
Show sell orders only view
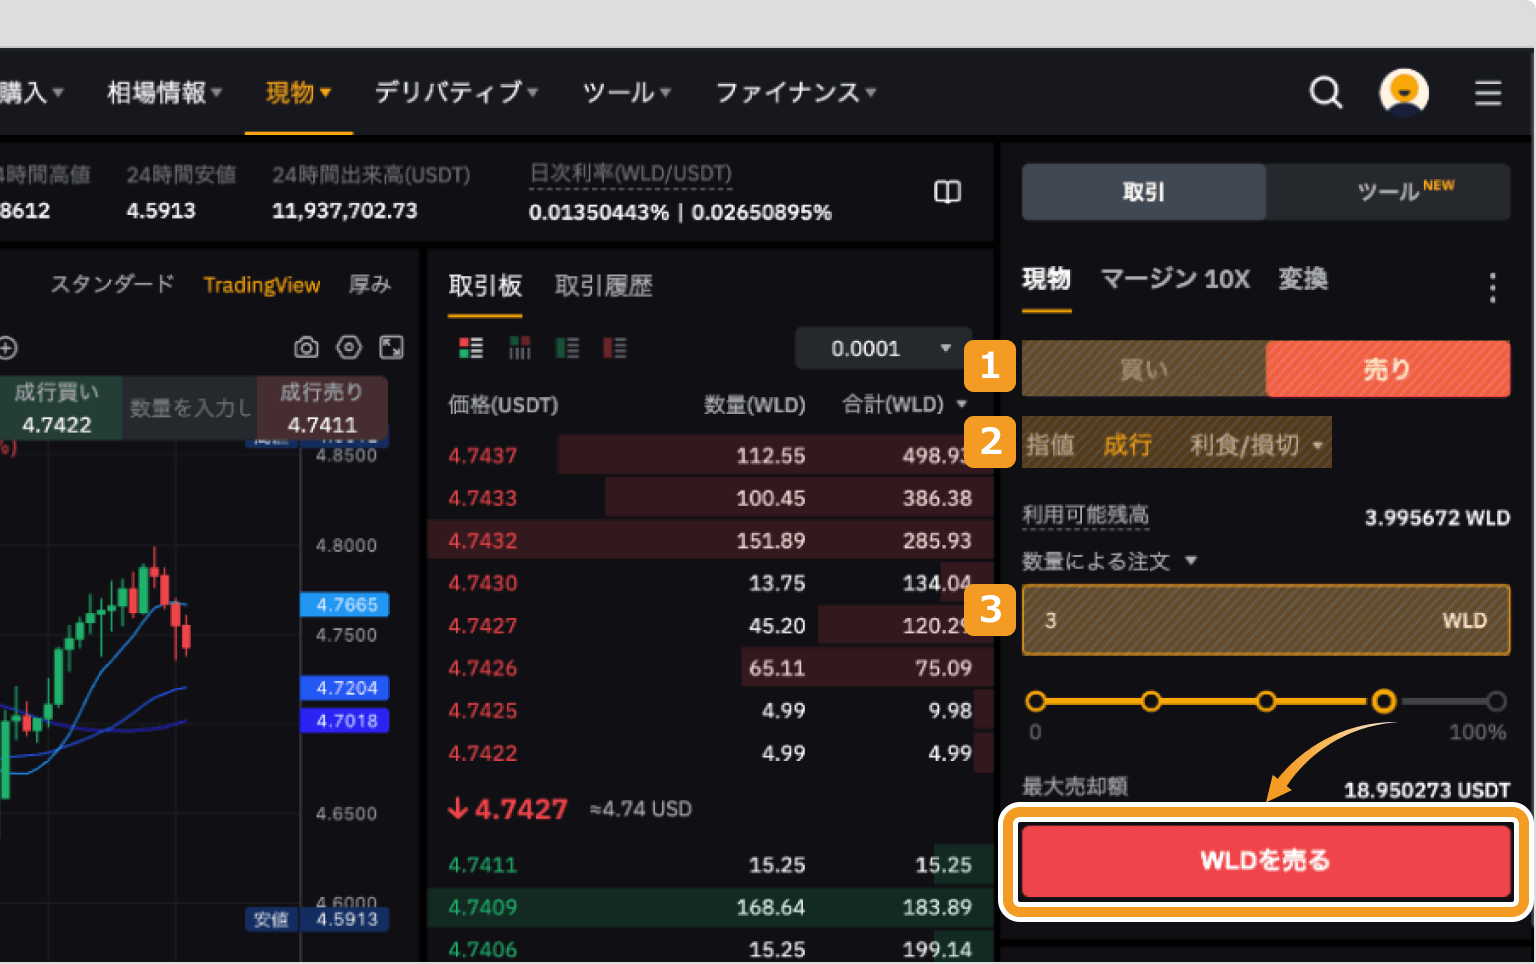coord(615,348)
